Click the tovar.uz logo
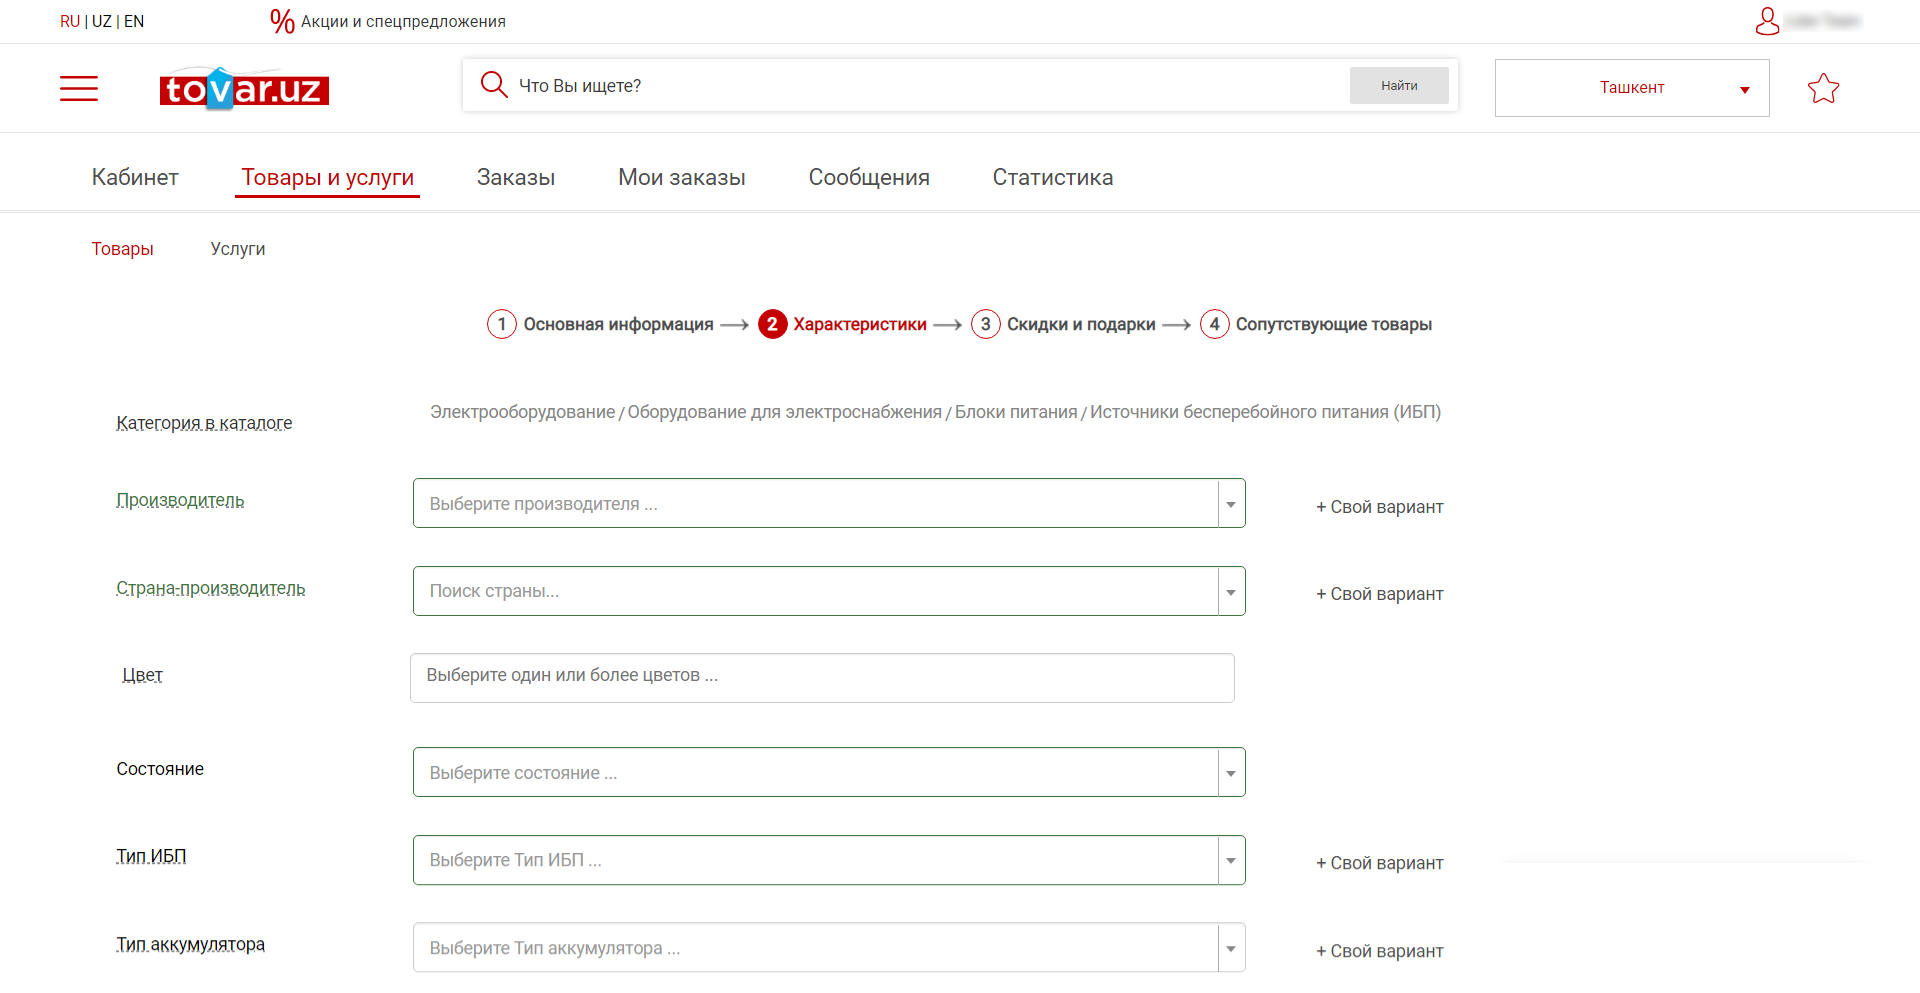The height and width of the screenshot is (993, 1920). point(244,89)
